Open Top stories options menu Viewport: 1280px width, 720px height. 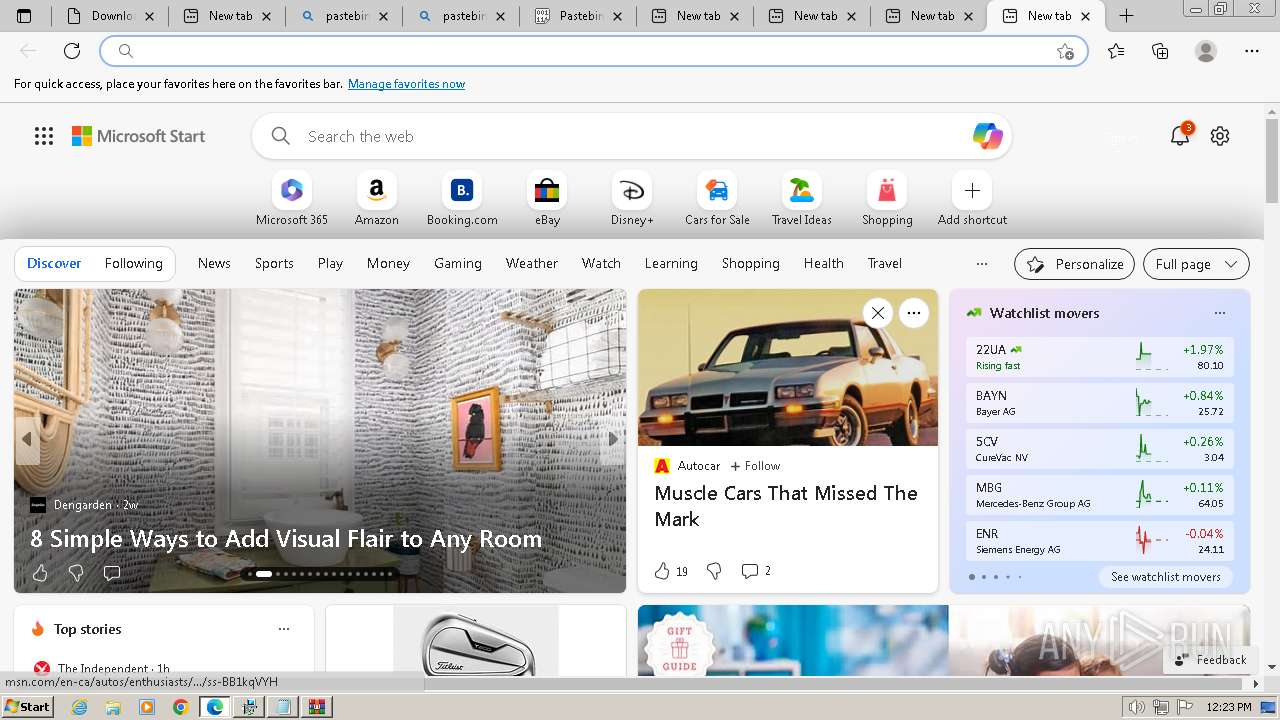[284, 629]
